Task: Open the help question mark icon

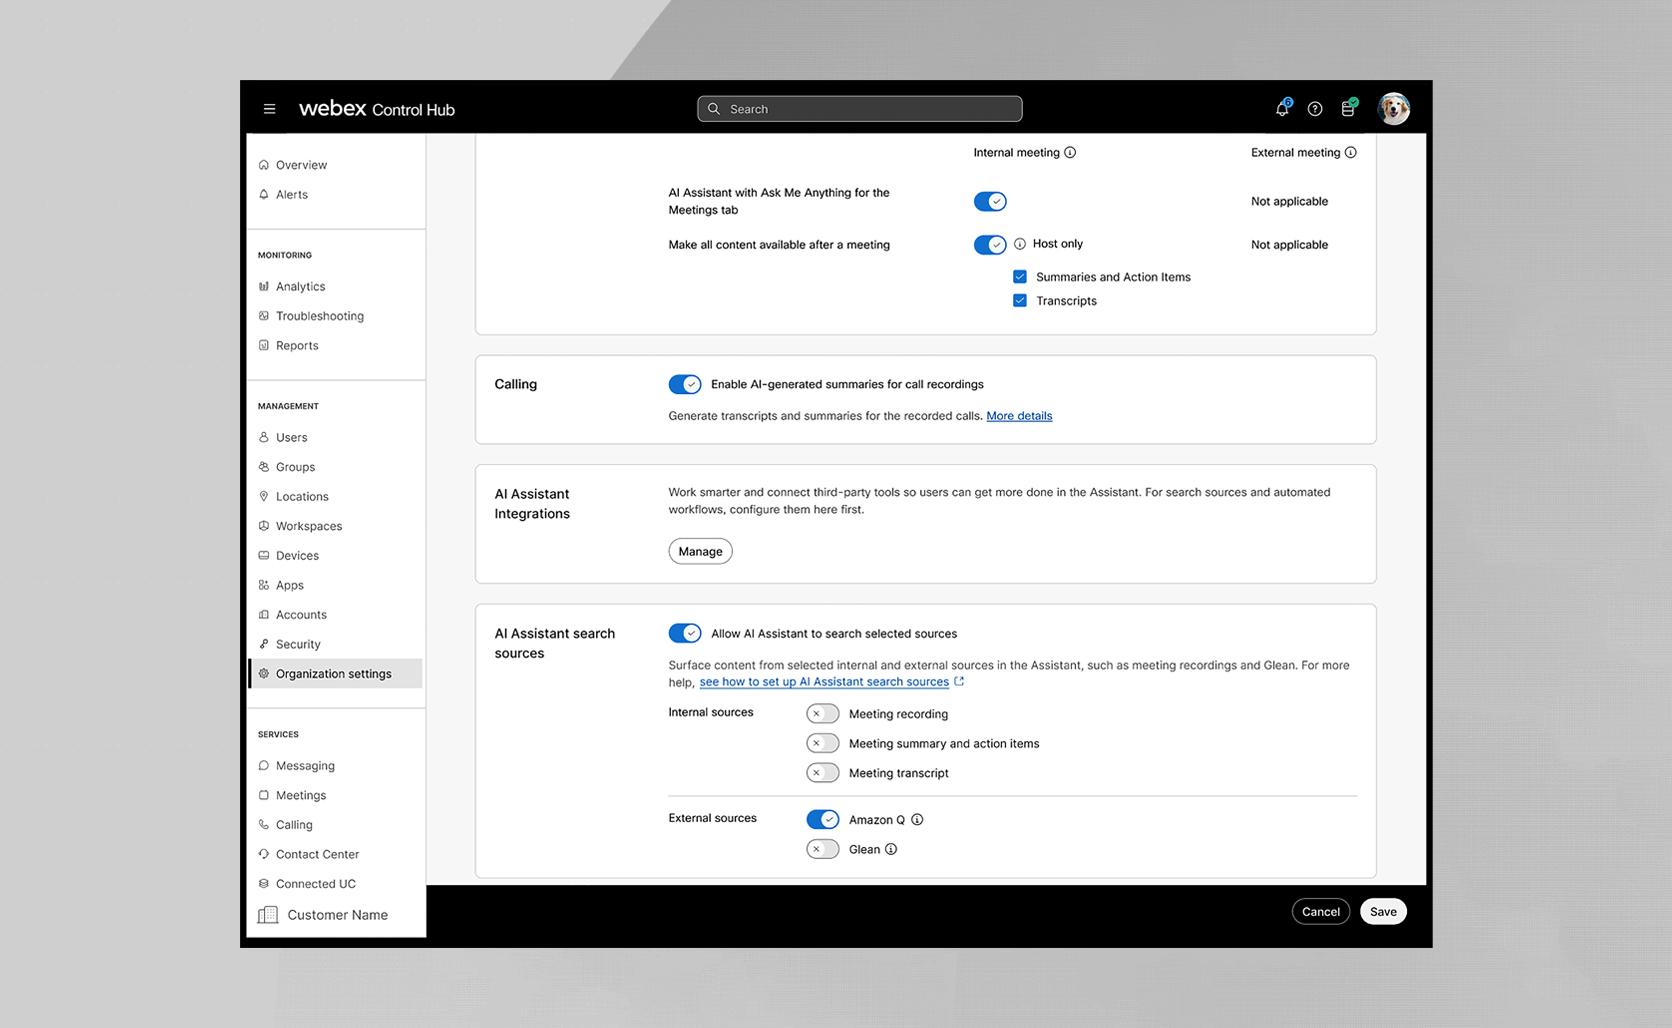Action: click(x=1315, y=109)
